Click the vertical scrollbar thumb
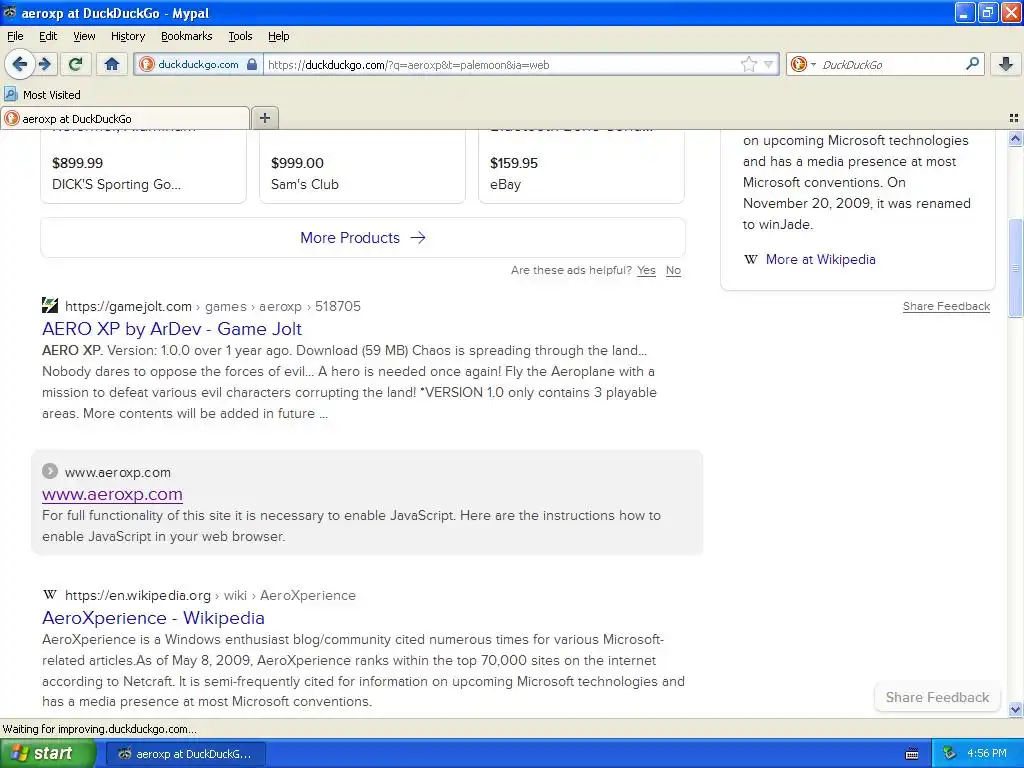 (x=1015, y=268)
